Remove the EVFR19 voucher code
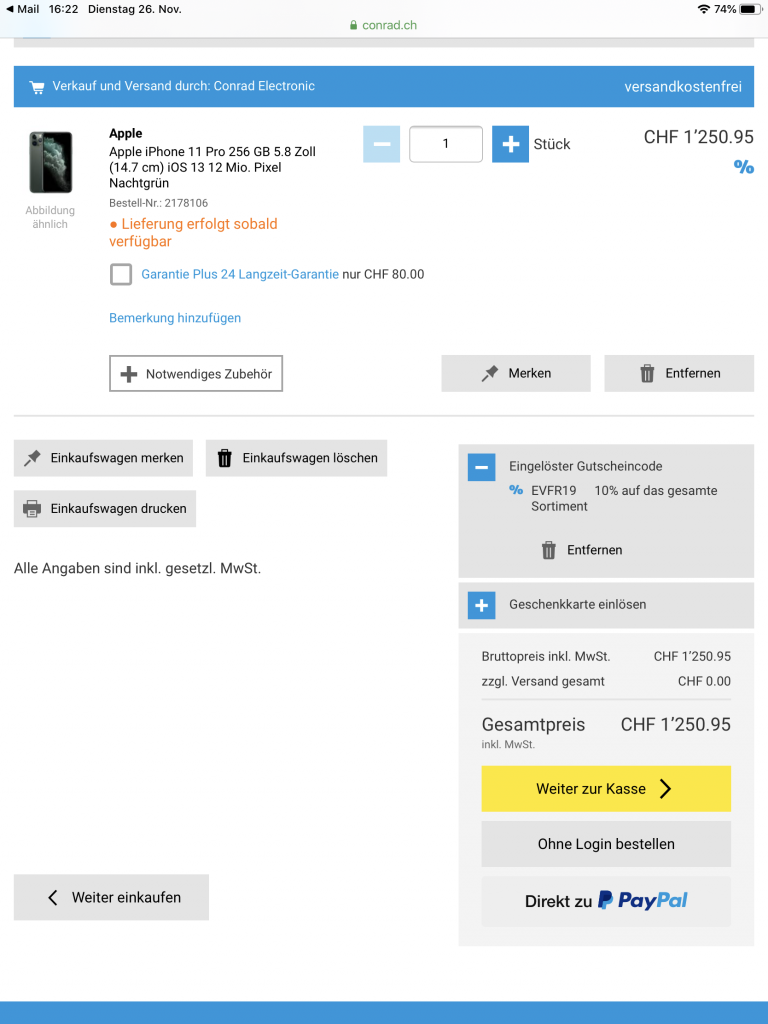 [582, 550]
